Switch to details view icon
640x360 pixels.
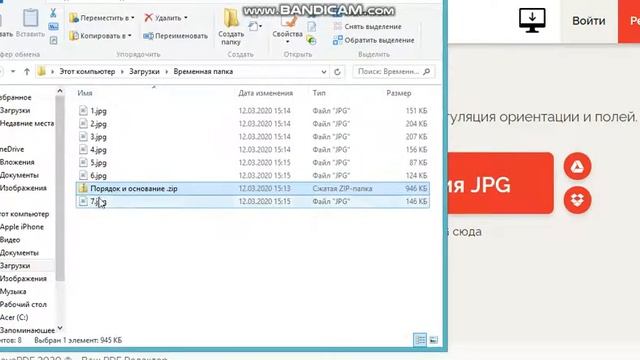pyautogui.click(x=420, y=340)
